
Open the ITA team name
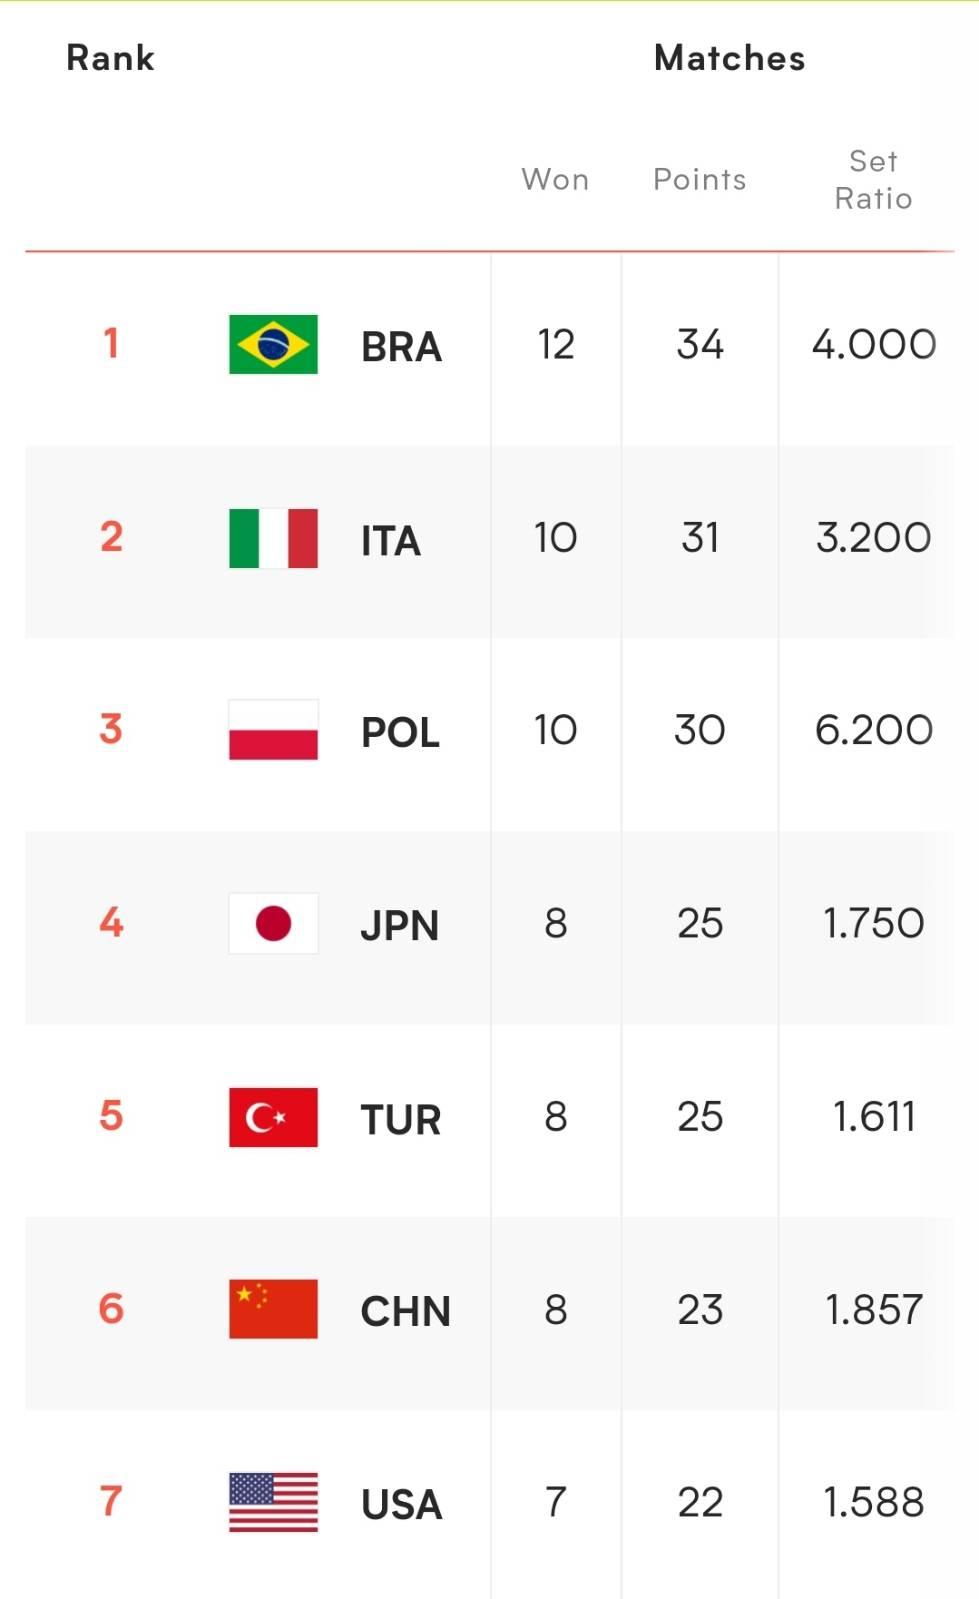390,541
